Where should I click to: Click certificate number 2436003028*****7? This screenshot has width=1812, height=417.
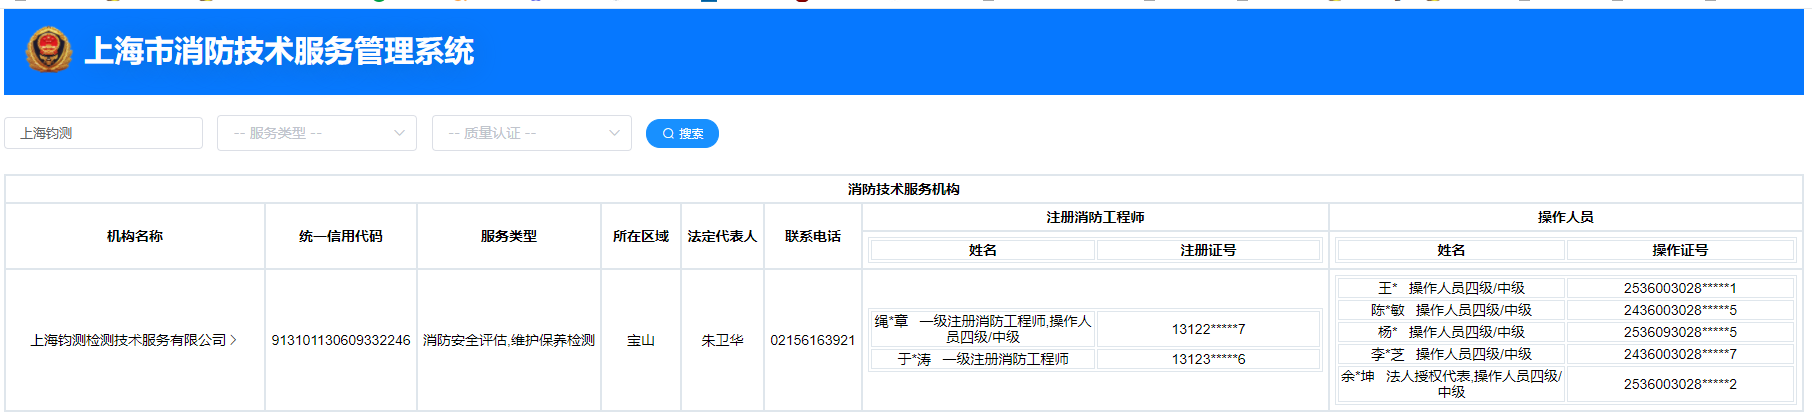[1680, 354]
